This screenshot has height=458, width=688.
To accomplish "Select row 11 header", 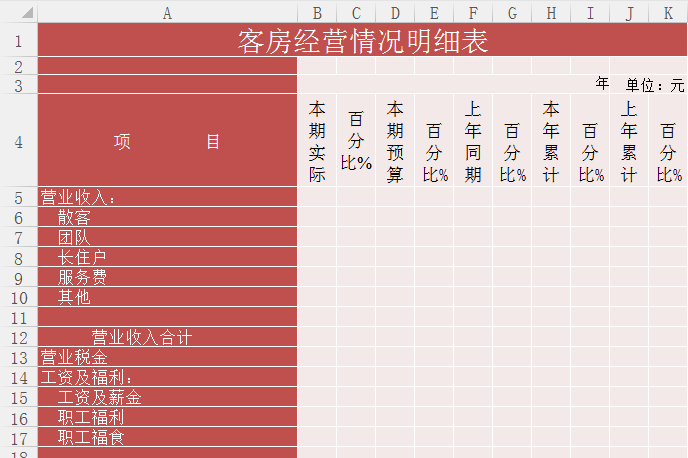I will point(18,317).
